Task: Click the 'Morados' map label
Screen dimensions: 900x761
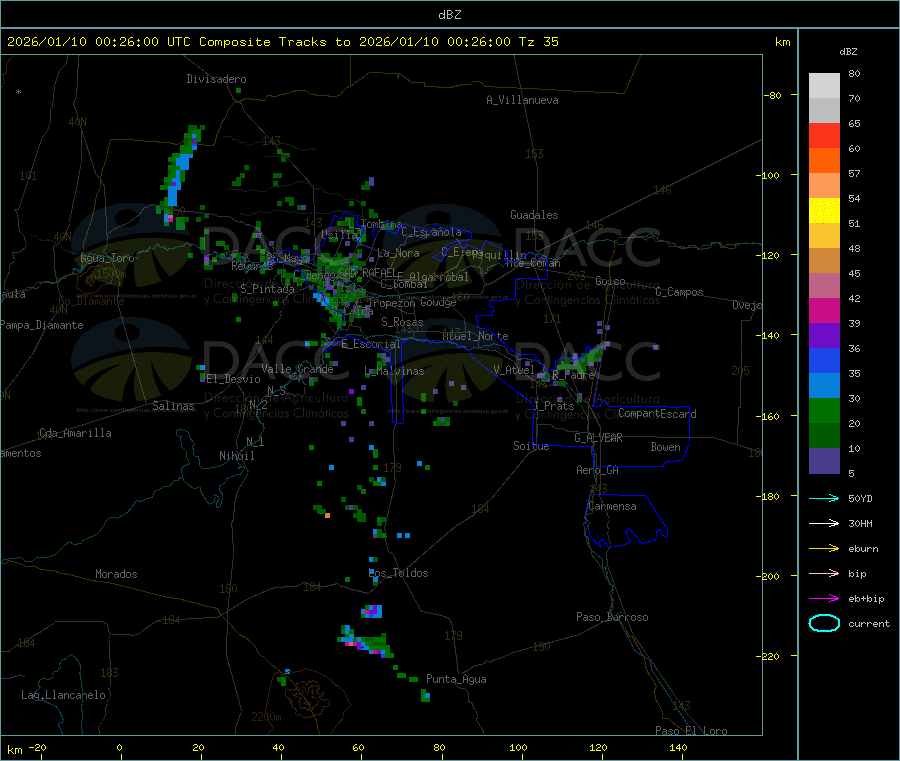Action: [117, 574]
